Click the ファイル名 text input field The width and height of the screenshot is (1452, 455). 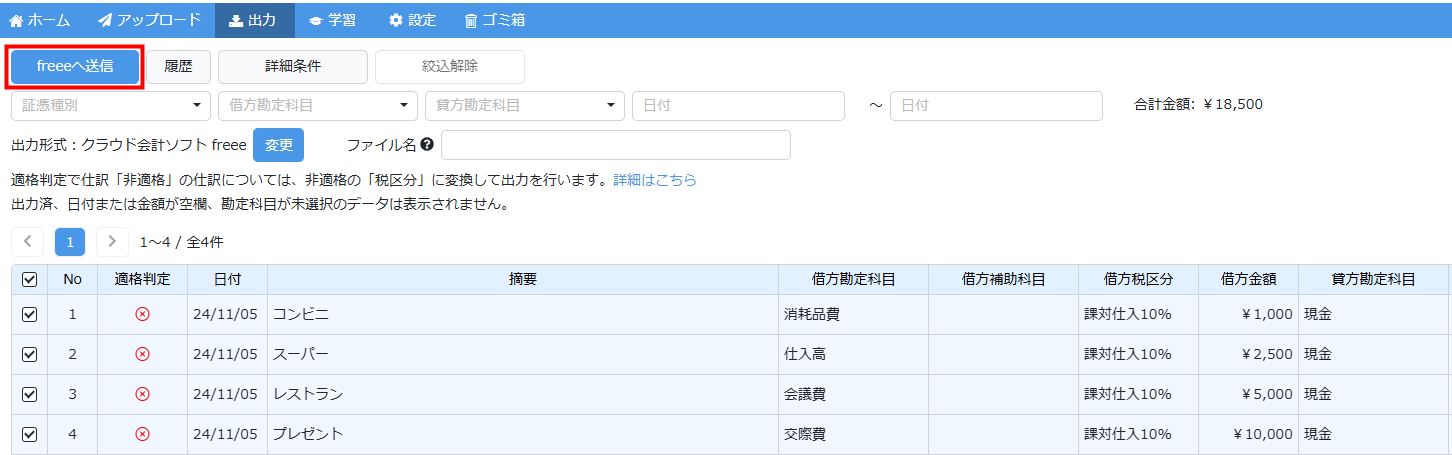[615, 145]
